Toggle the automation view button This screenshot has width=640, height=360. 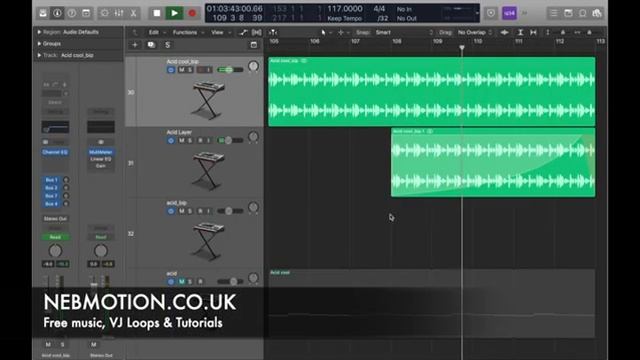[x=244, y=32]
